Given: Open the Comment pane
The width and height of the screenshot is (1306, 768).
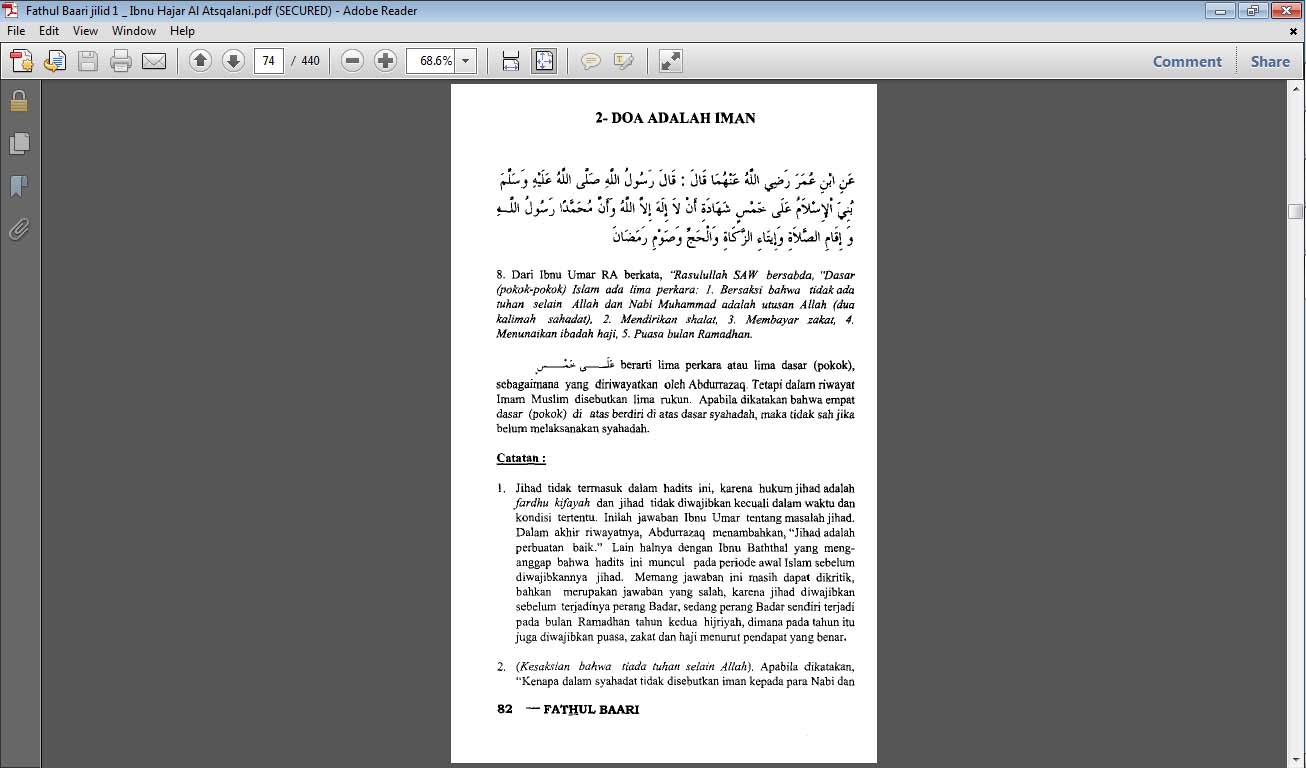Looking at the screenshot, I should (x=1186, y=60).
